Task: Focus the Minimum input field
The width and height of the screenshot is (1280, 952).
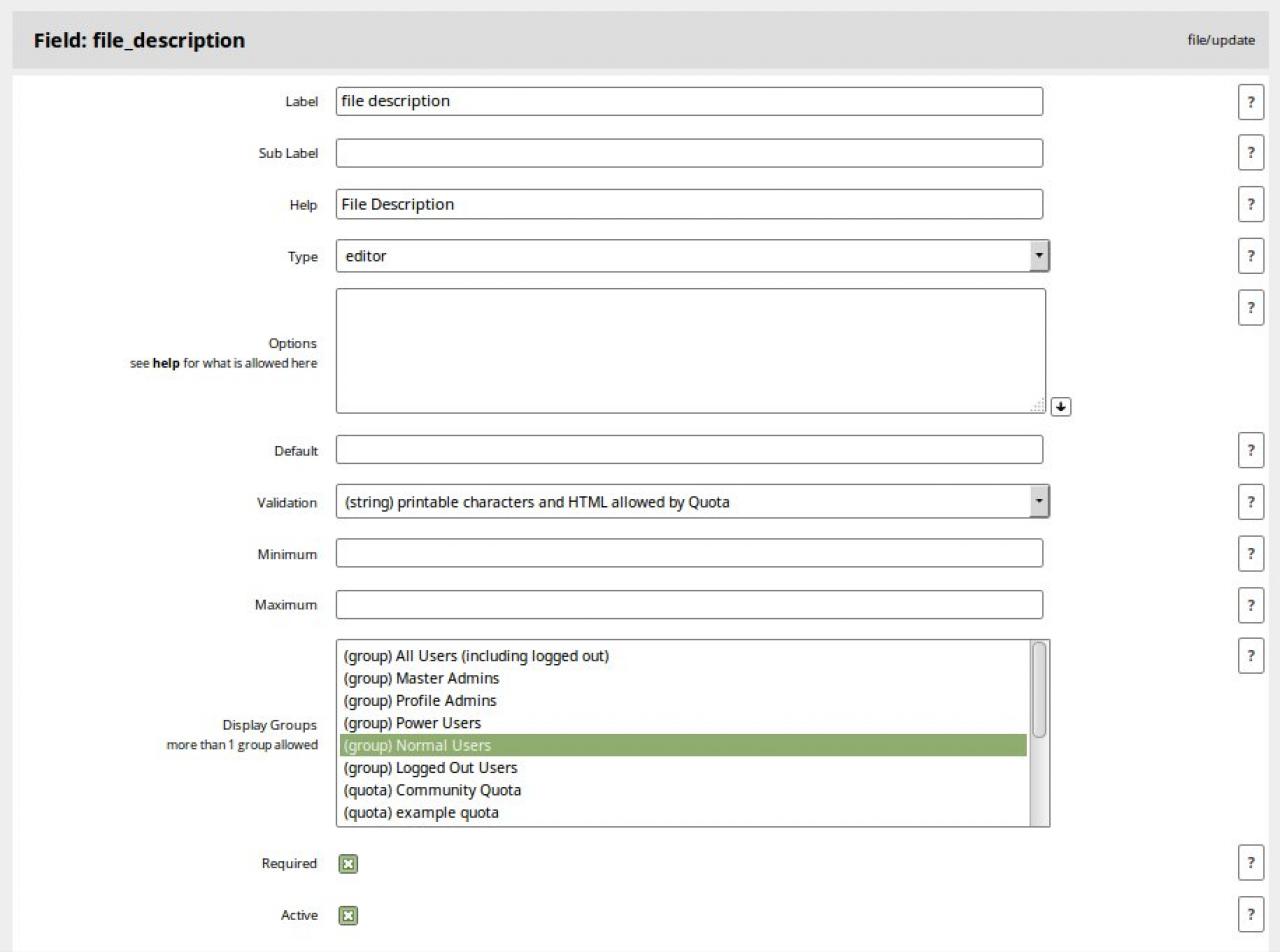Action: 689,553
